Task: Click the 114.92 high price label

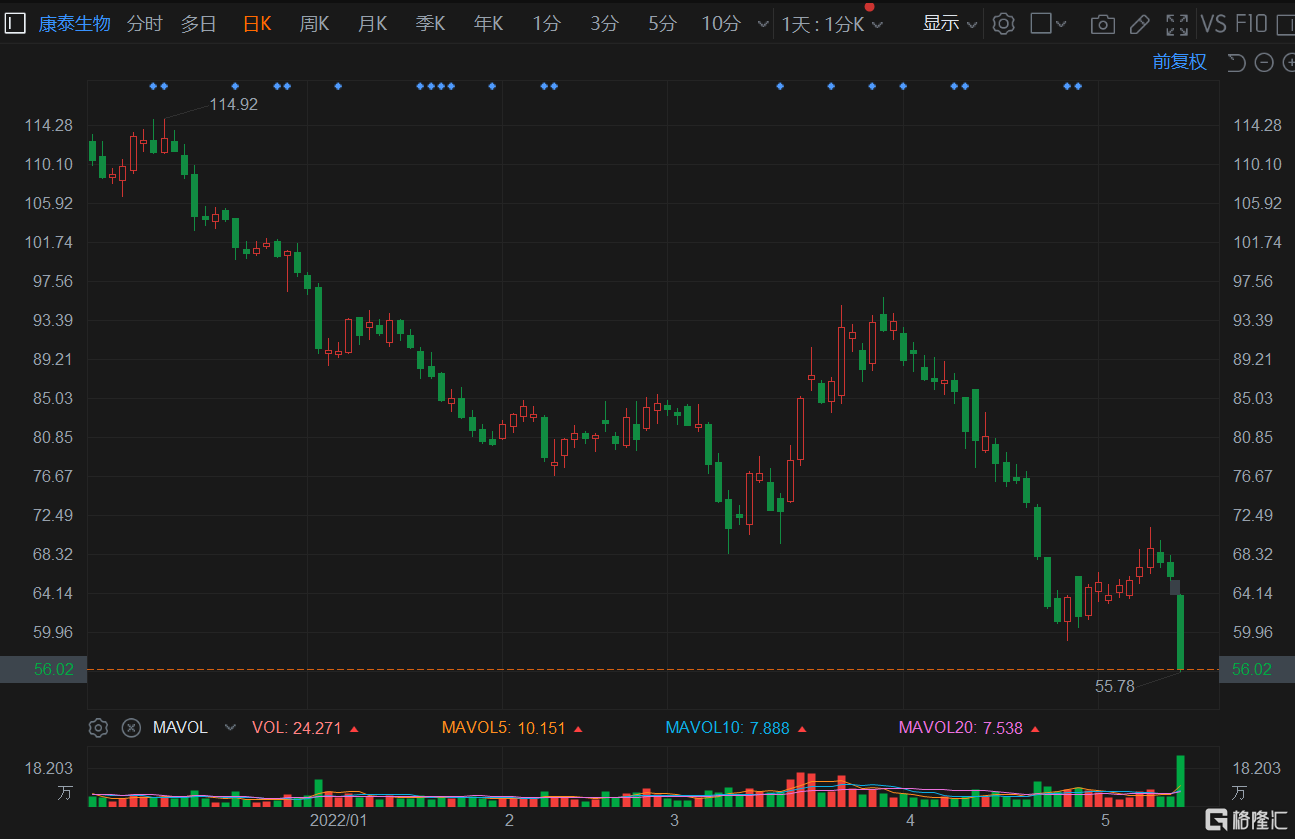Action: pos(233,104)
